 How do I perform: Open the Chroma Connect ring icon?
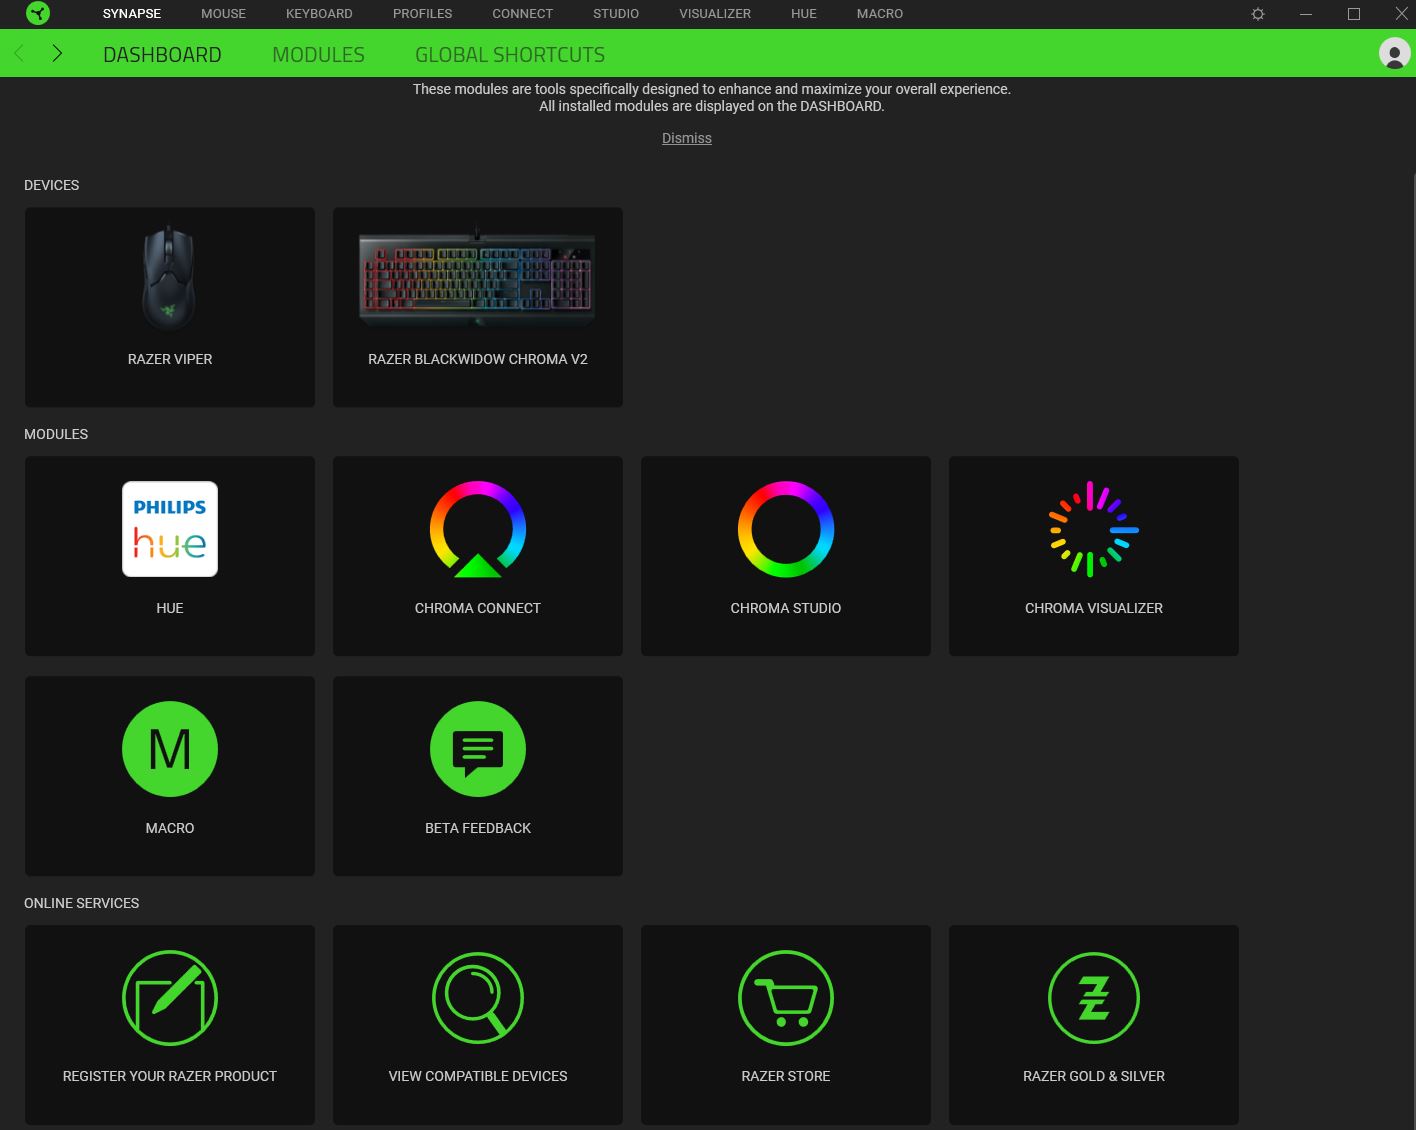point(478,529)
